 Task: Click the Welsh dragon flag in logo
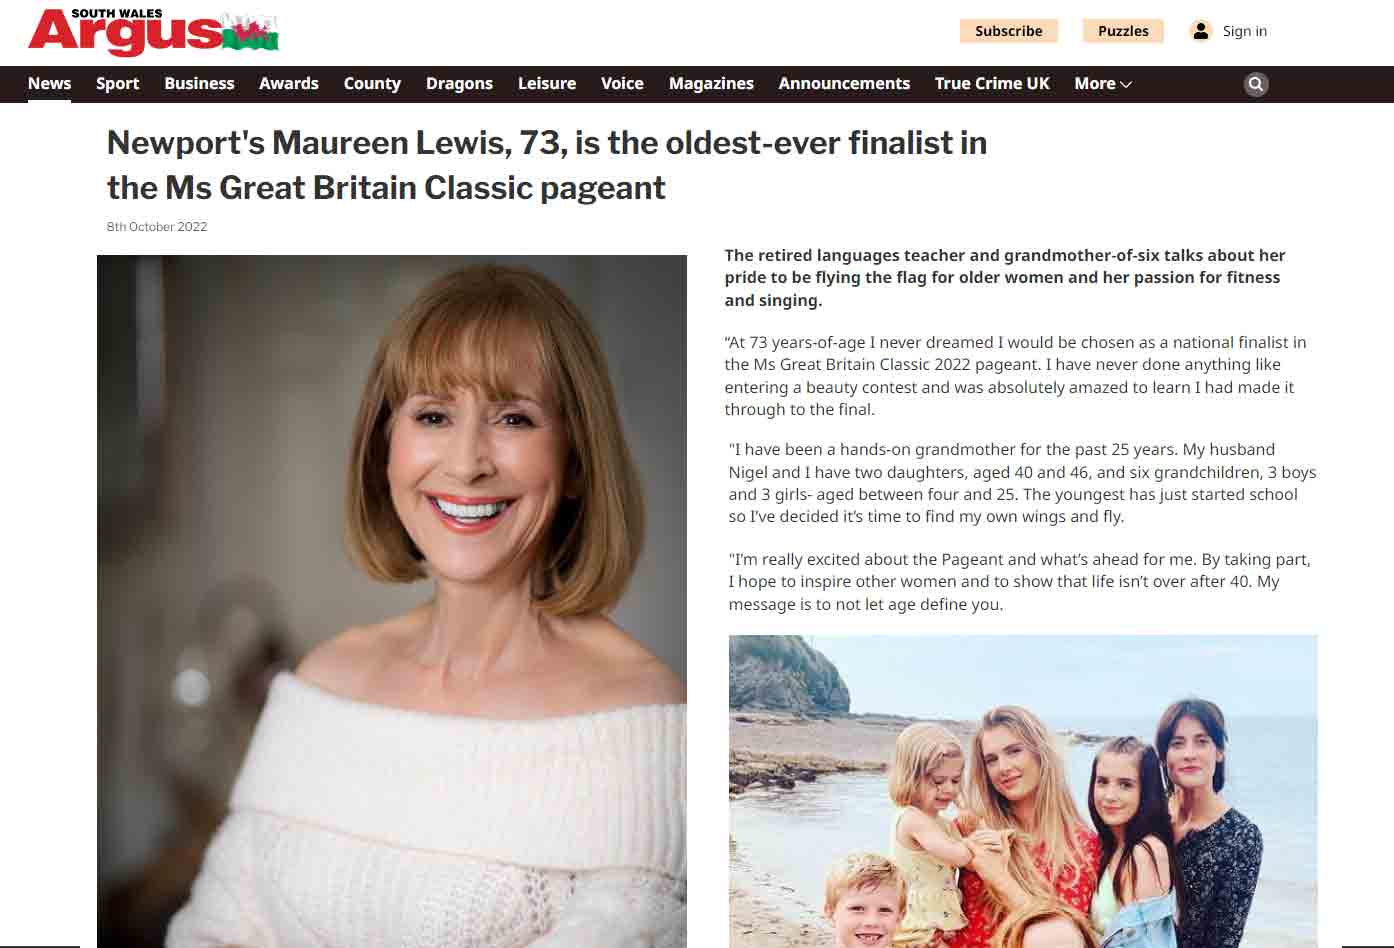(250, 34)
